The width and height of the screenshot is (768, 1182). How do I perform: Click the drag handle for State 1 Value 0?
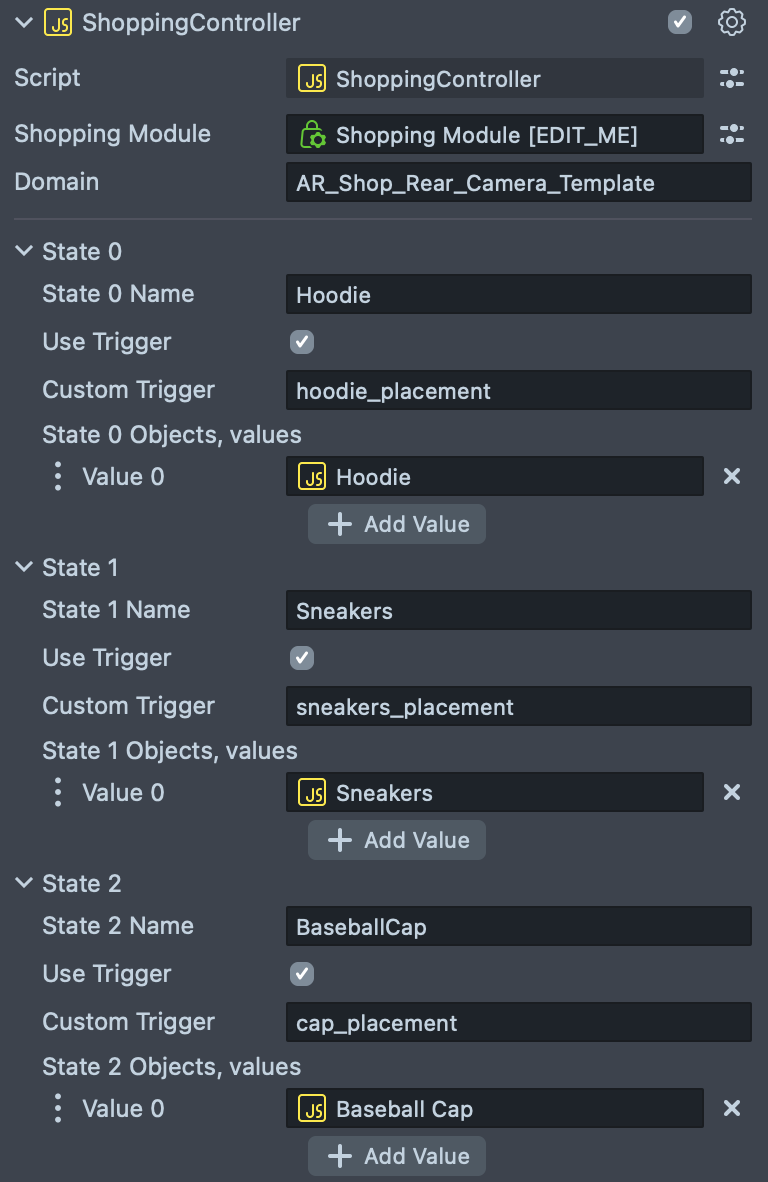[x=58, y=793]
